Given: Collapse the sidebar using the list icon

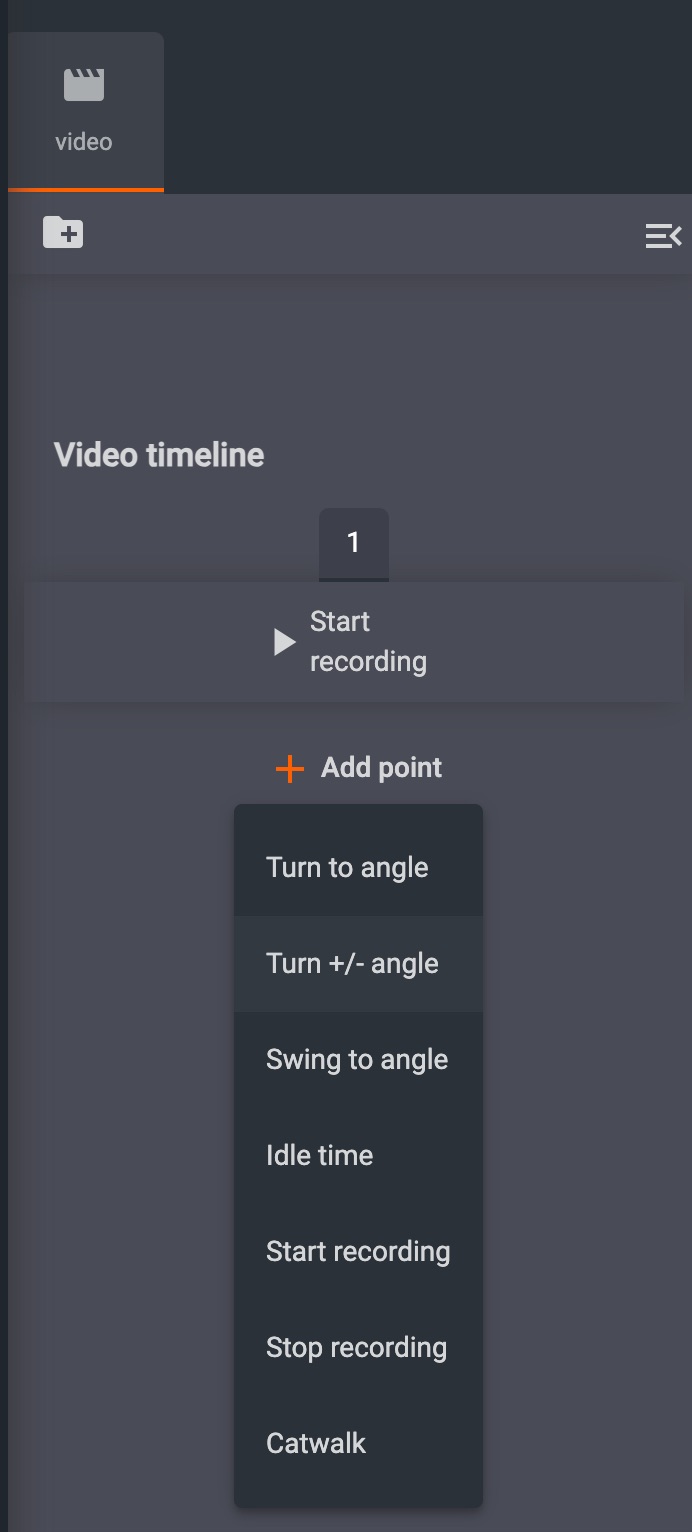Looking at the screenshot, I should tap(664, 235).
